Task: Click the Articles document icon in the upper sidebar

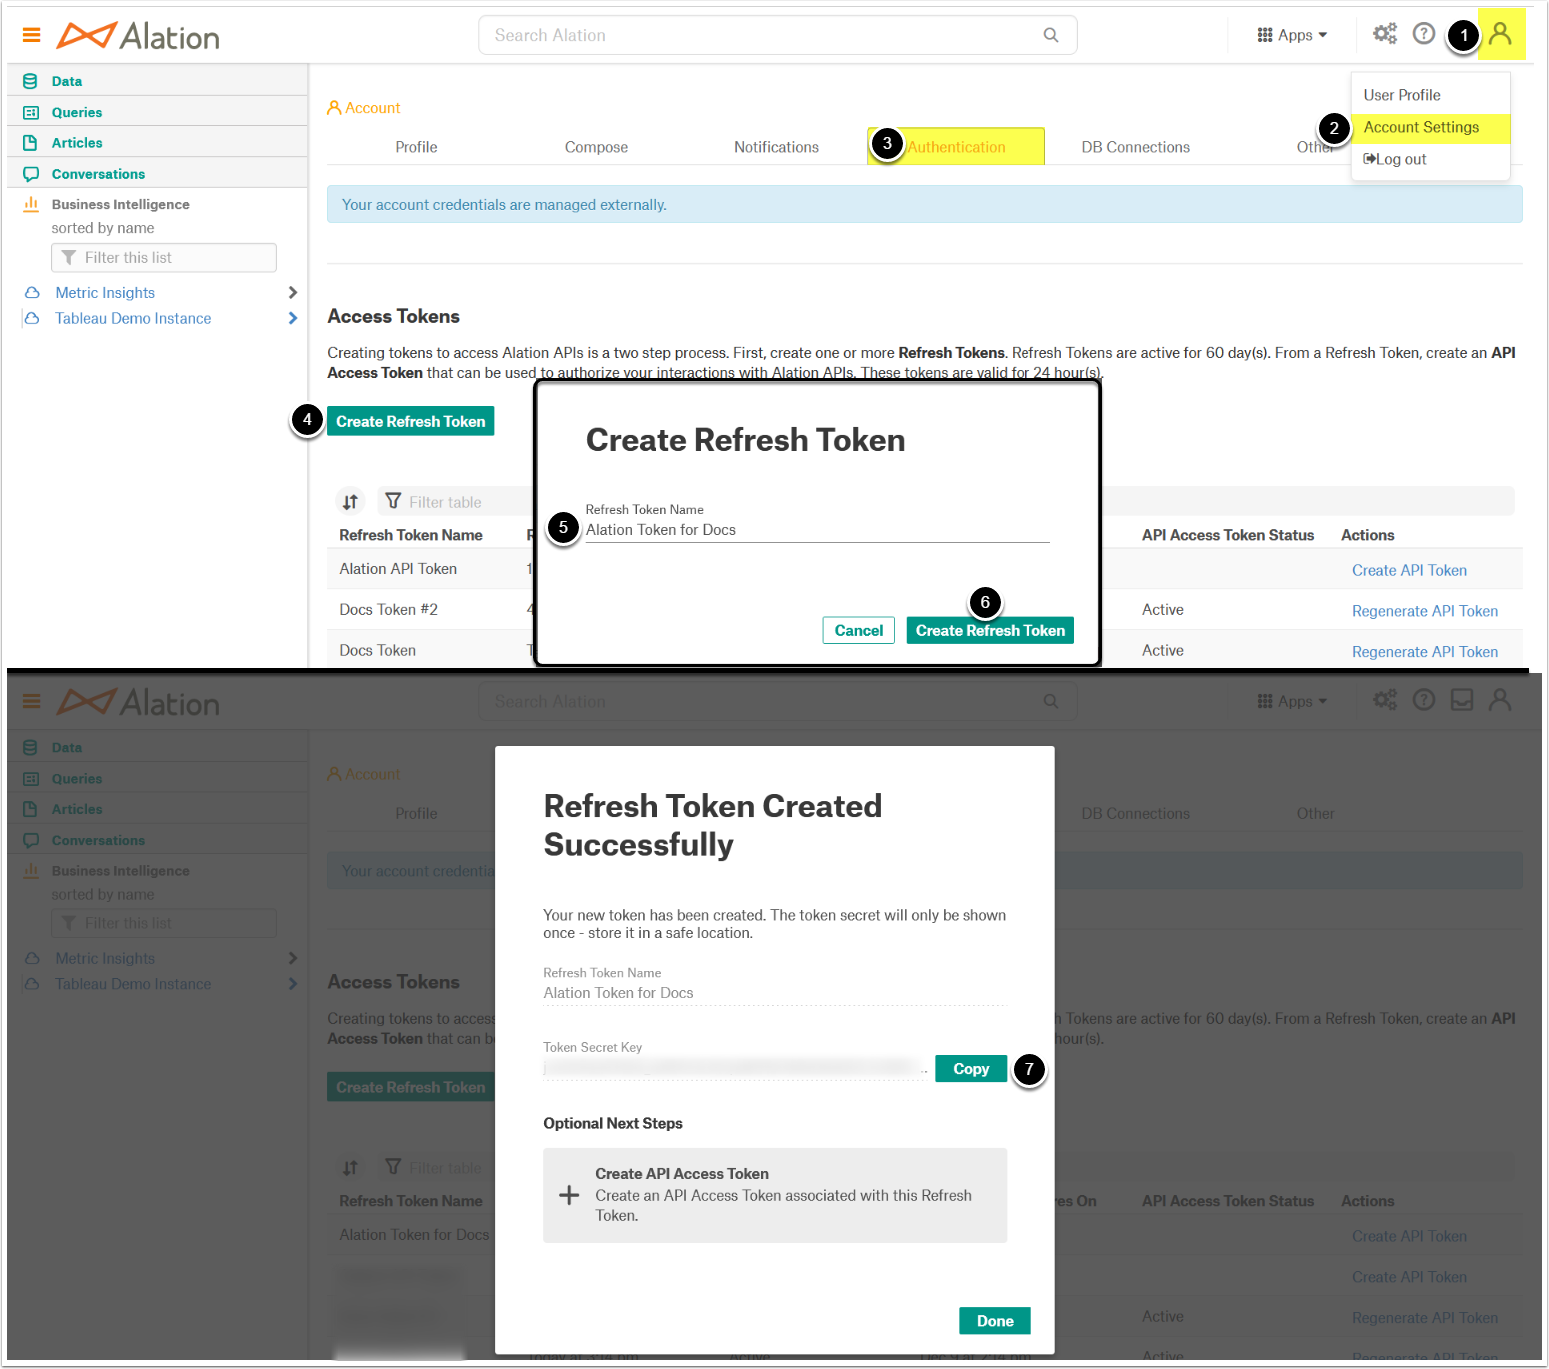Action: (30, 143)
